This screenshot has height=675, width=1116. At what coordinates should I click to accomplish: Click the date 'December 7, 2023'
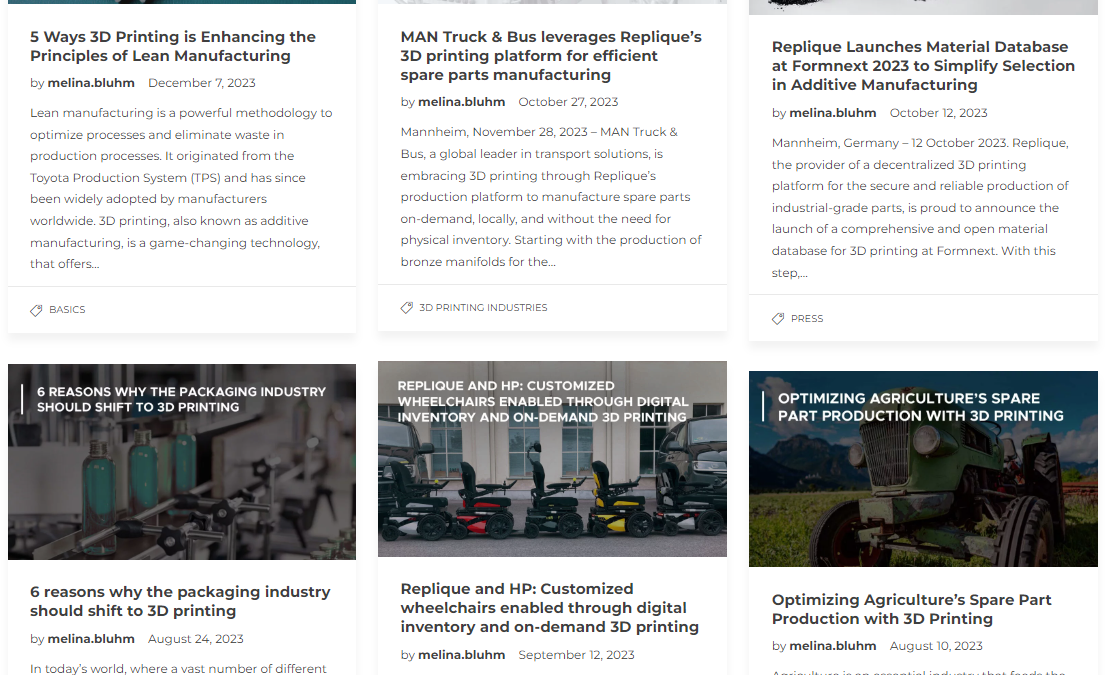click(201, 83)
